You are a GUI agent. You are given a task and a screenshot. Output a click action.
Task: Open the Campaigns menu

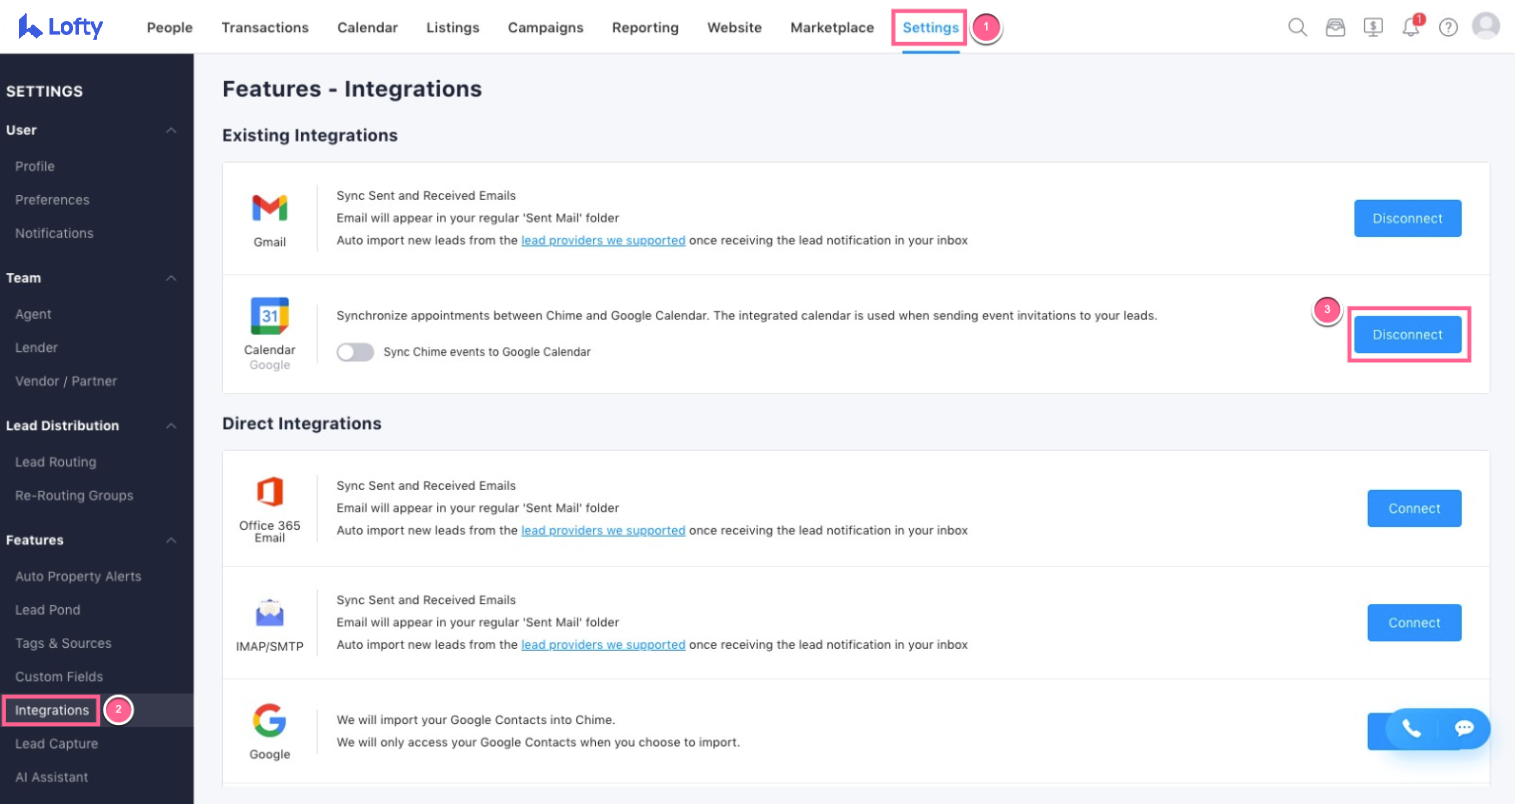coord(546,27)
